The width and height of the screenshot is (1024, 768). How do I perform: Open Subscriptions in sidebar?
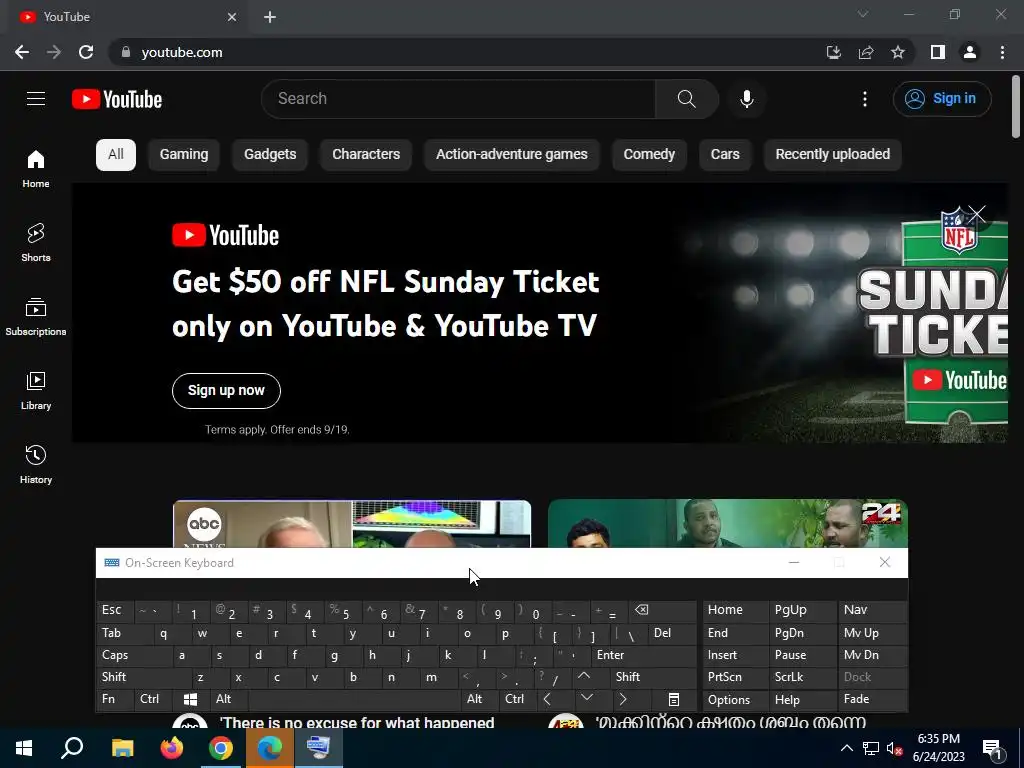point(36,316)
